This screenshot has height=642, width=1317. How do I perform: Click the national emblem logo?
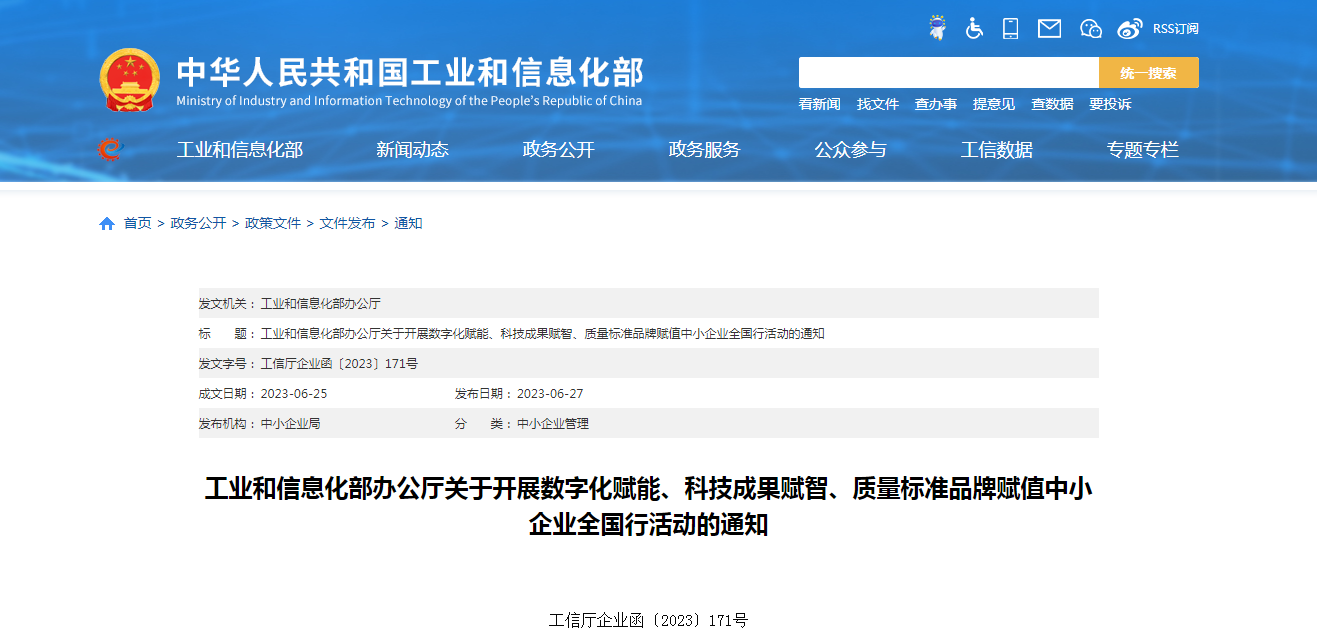[130, 79]
